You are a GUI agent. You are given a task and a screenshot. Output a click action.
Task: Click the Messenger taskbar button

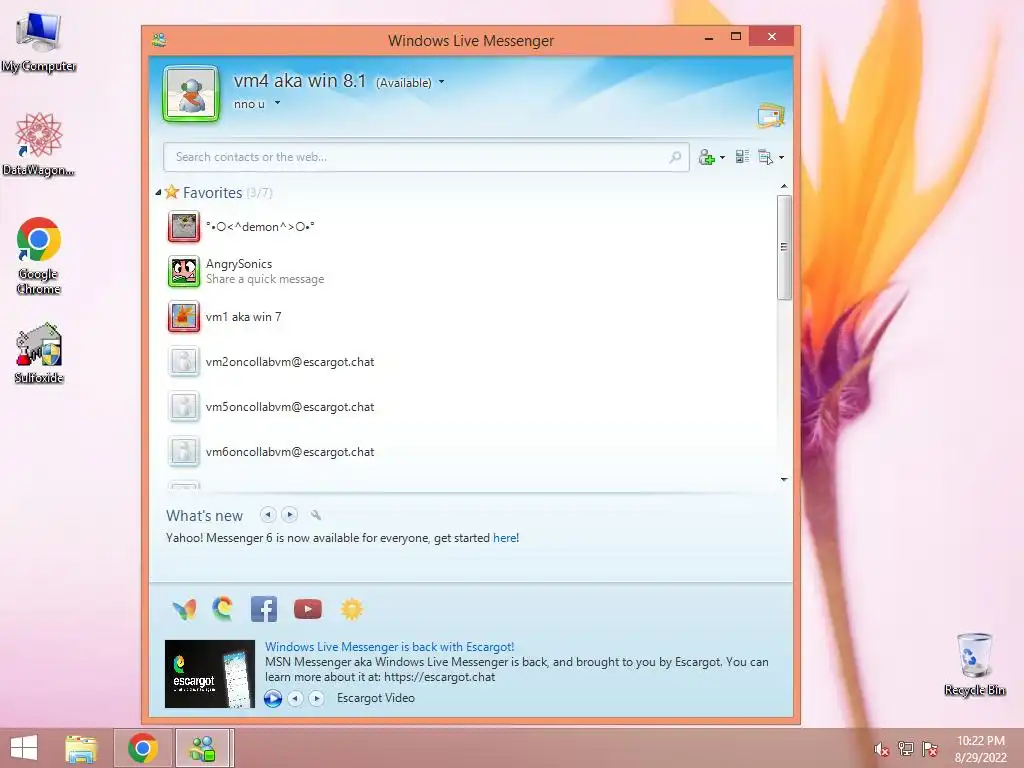pyautogui.click(x=203, y=748)
